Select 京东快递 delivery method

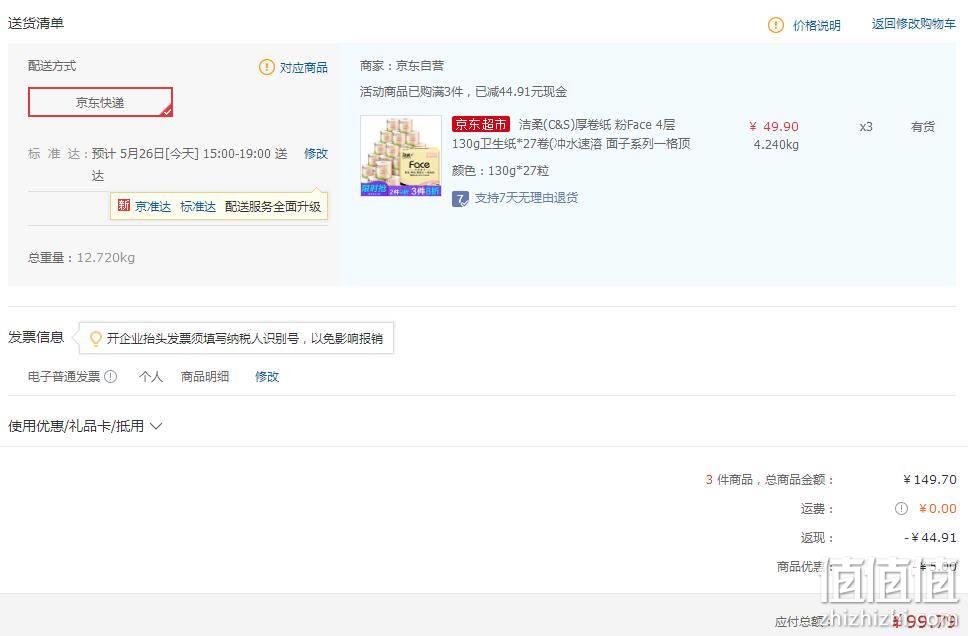(x=100, y=102)
